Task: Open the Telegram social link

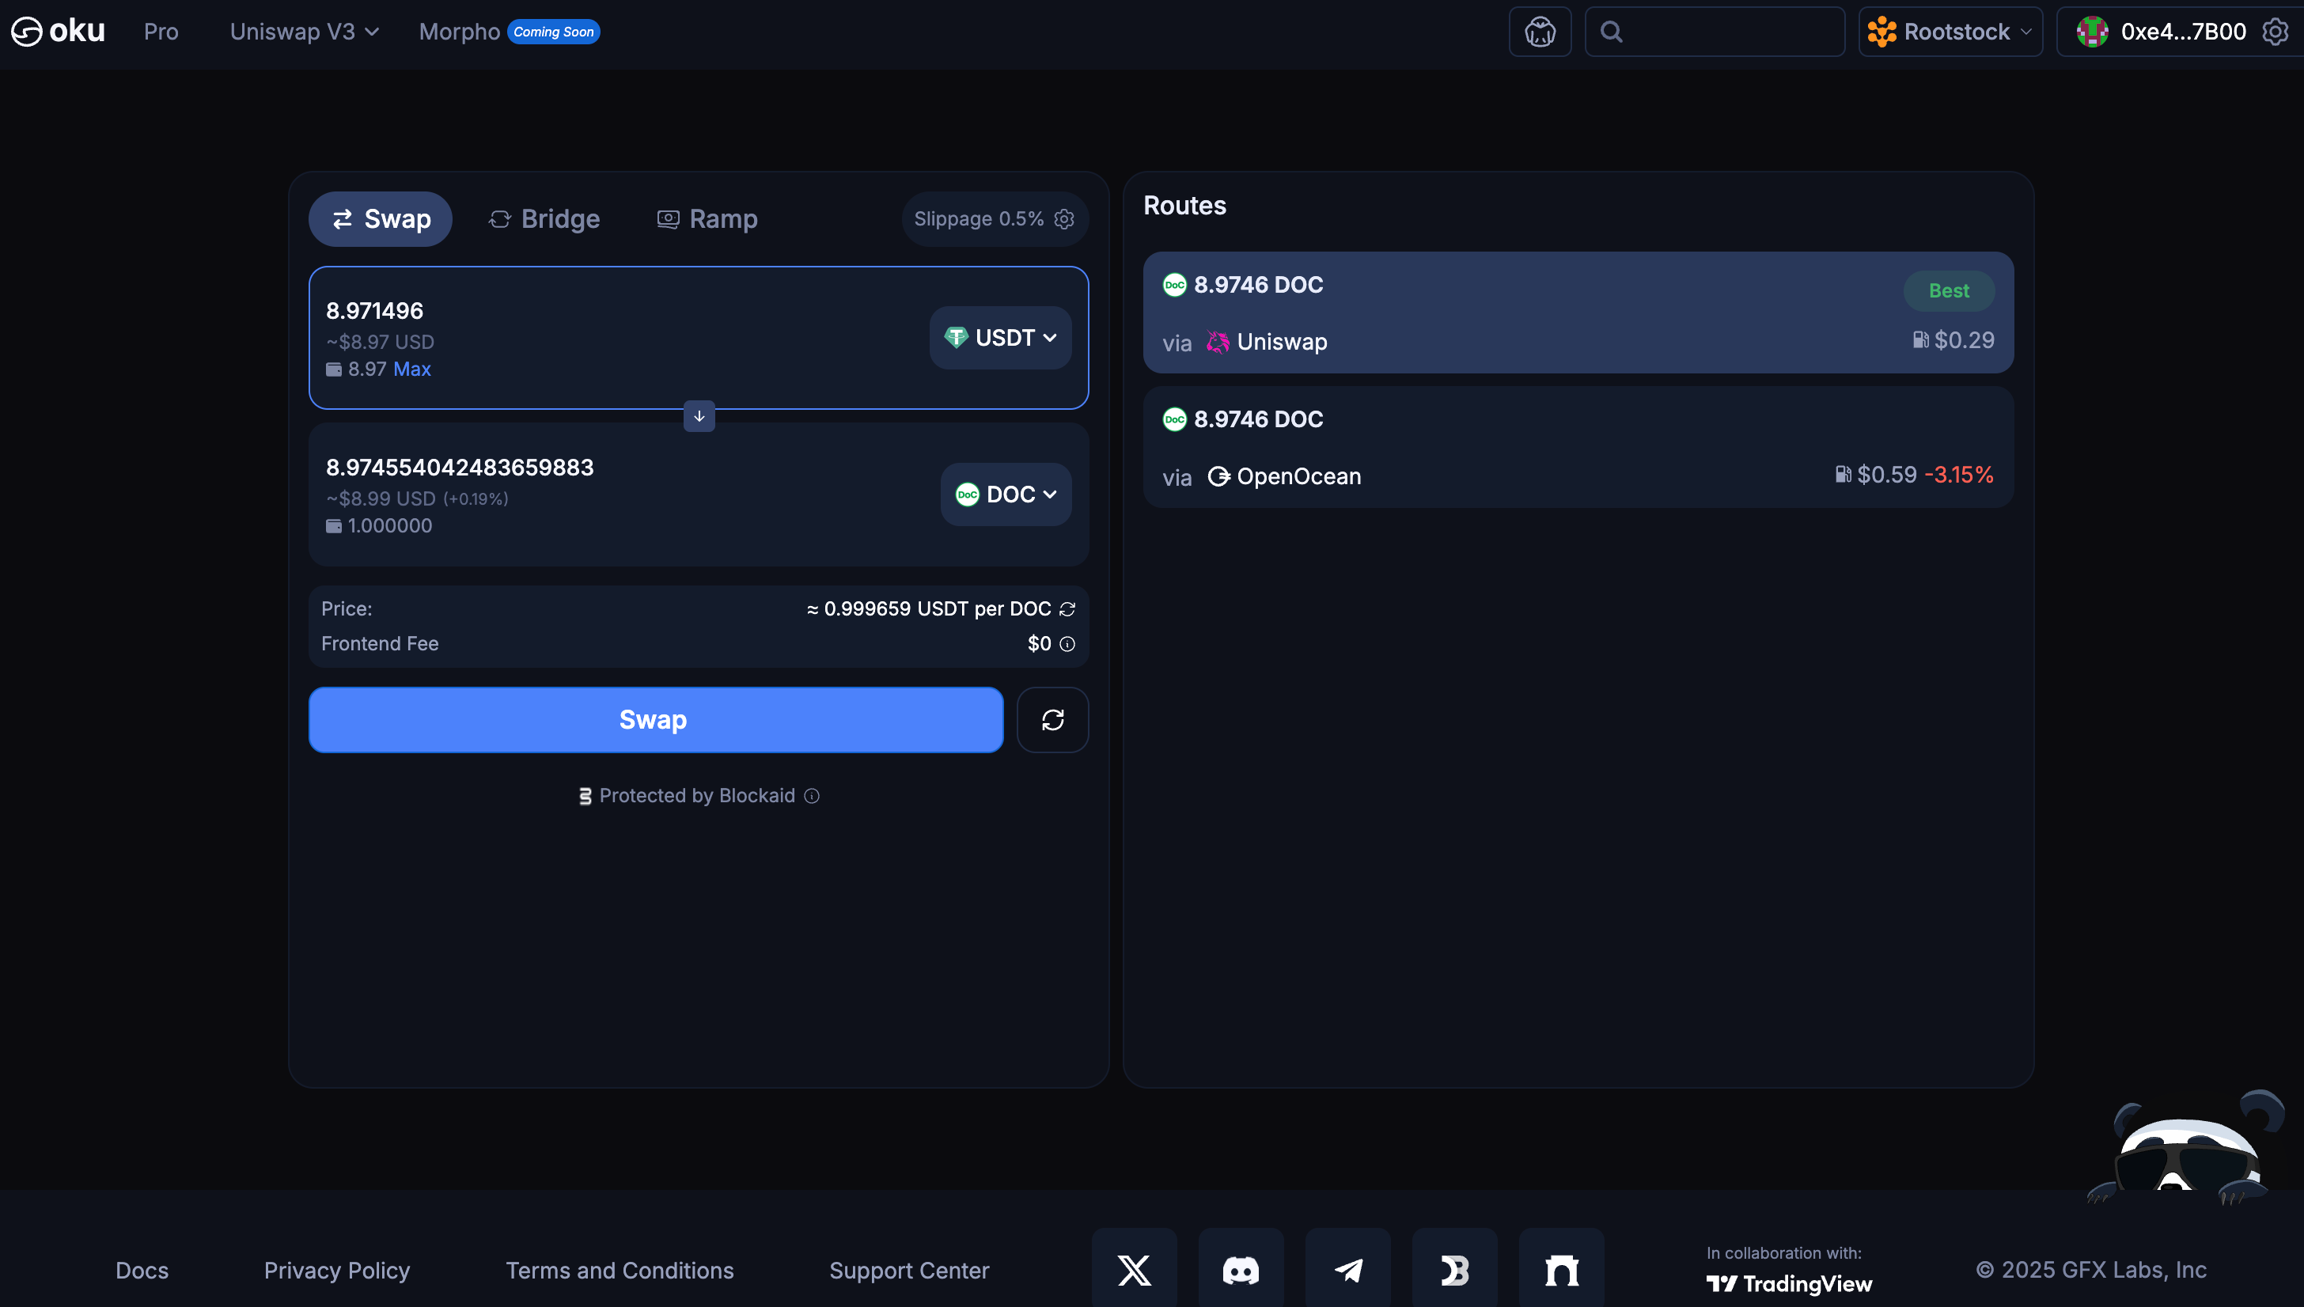Action: (1348, 1269)
